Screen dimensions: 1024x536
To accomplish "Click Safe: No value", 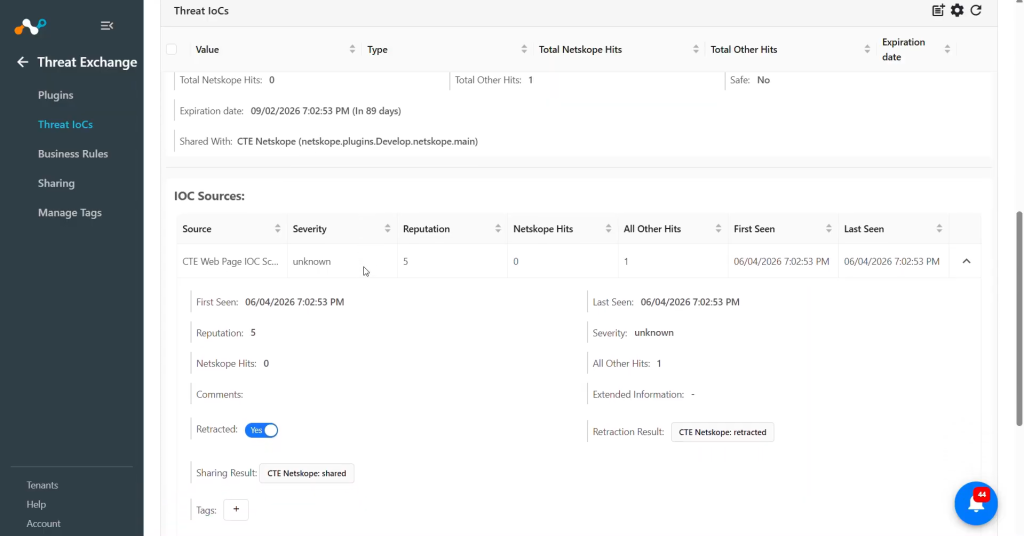I will 763,80.
